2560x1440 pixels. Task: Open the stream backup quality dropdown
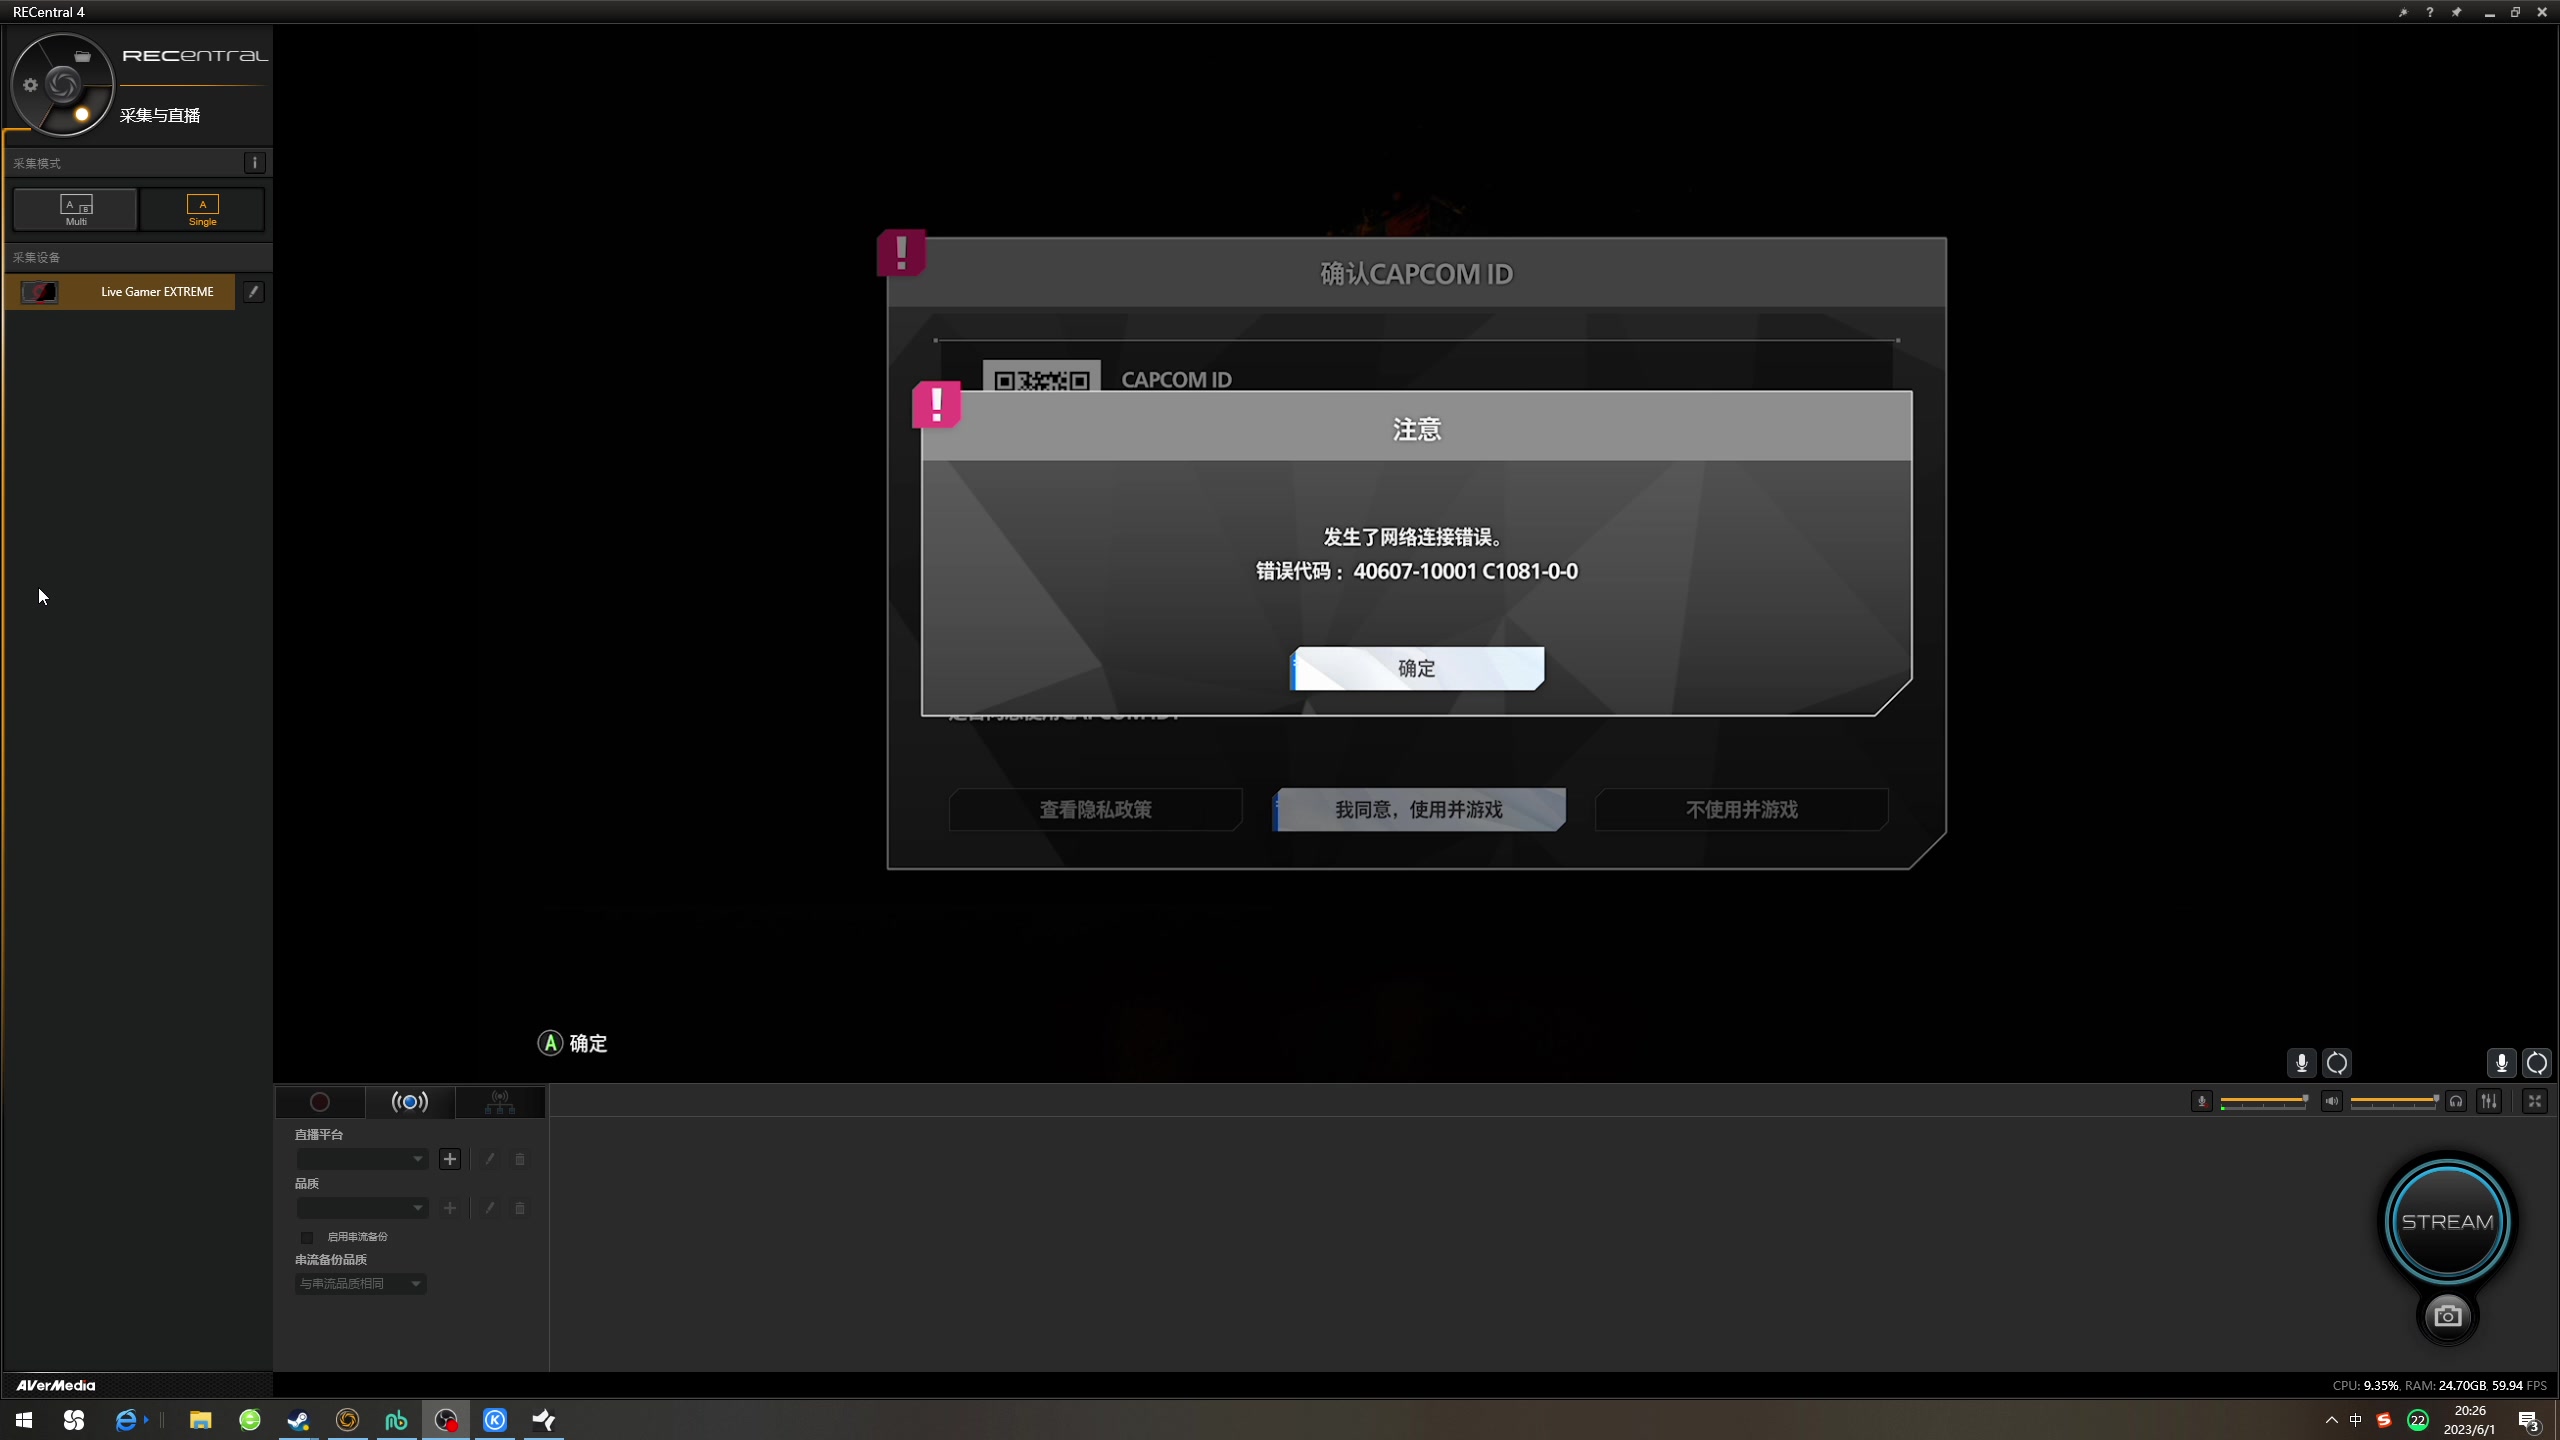(361, 1284)
